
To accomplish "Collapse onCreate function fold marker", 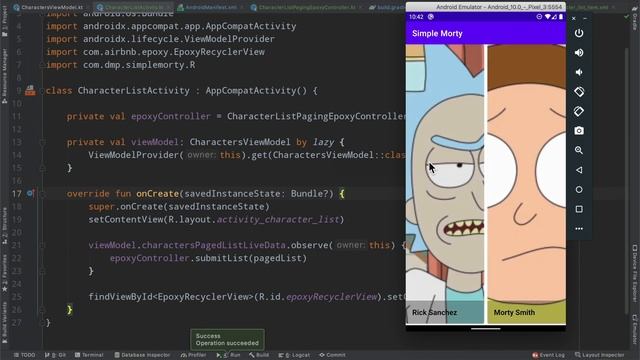I will (42, 193).
